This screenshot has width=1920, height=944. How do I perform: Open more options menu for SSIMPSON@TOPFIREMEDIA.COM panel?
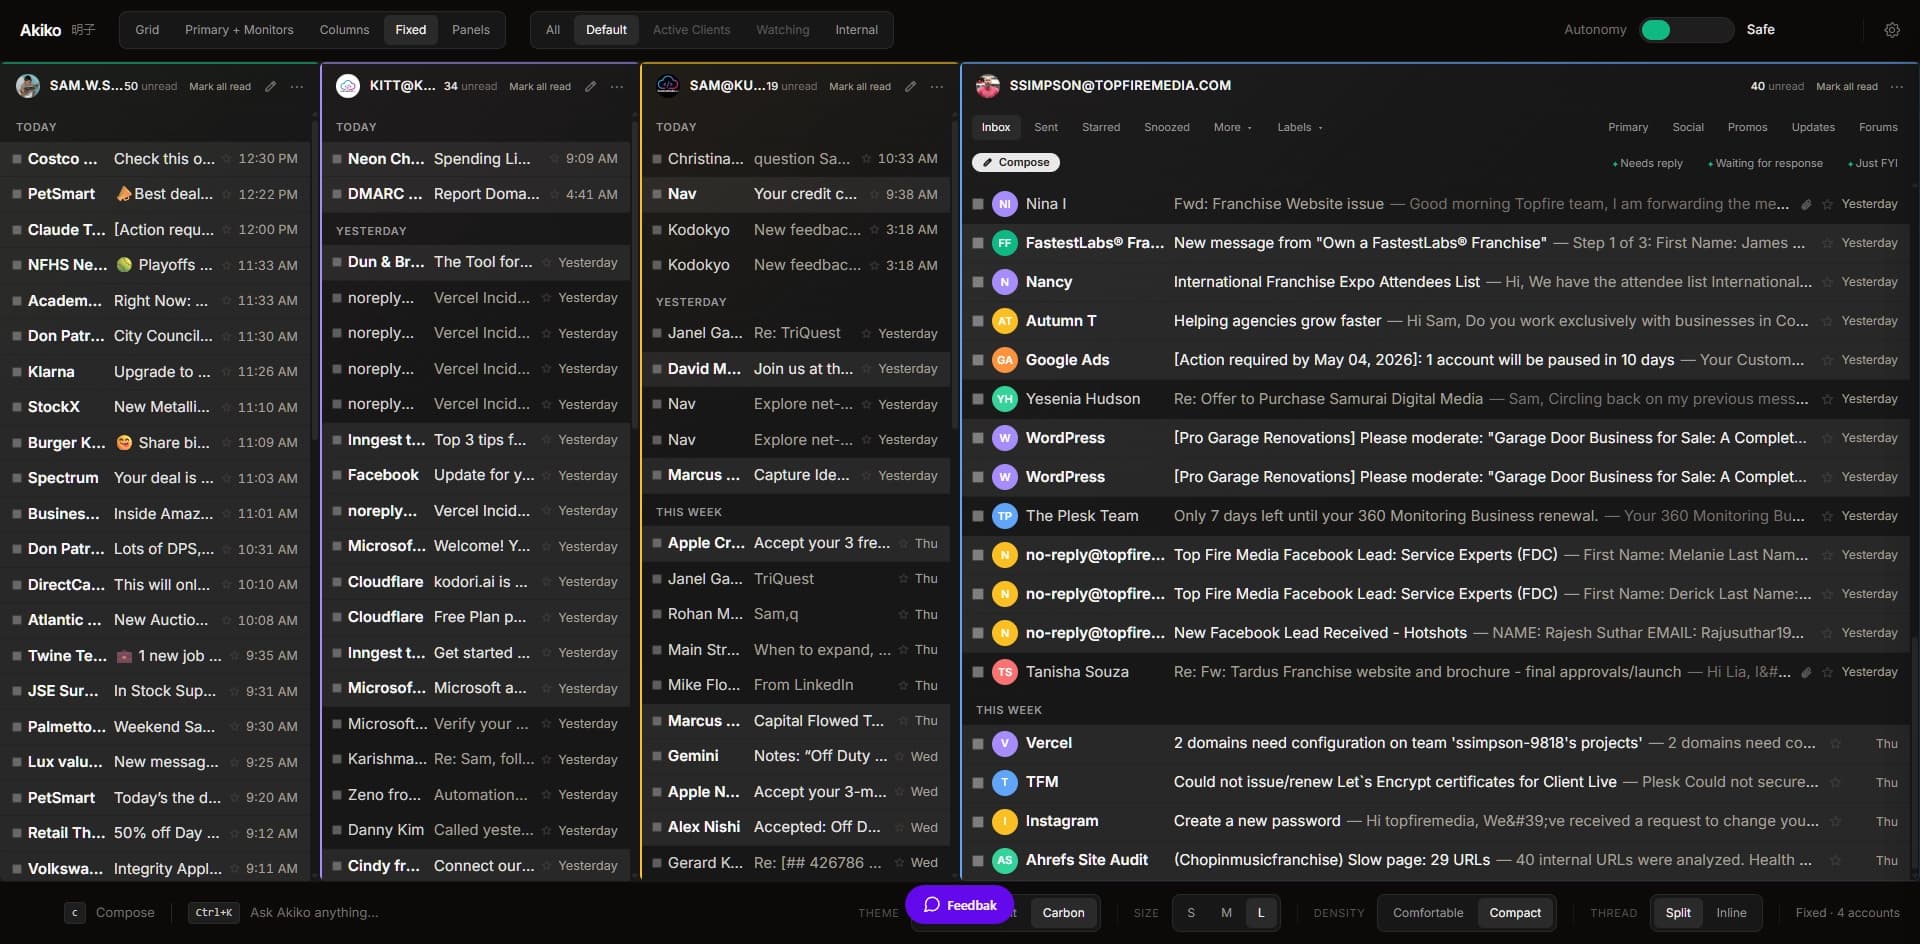pyautogui.click(x=1897, y=87)
